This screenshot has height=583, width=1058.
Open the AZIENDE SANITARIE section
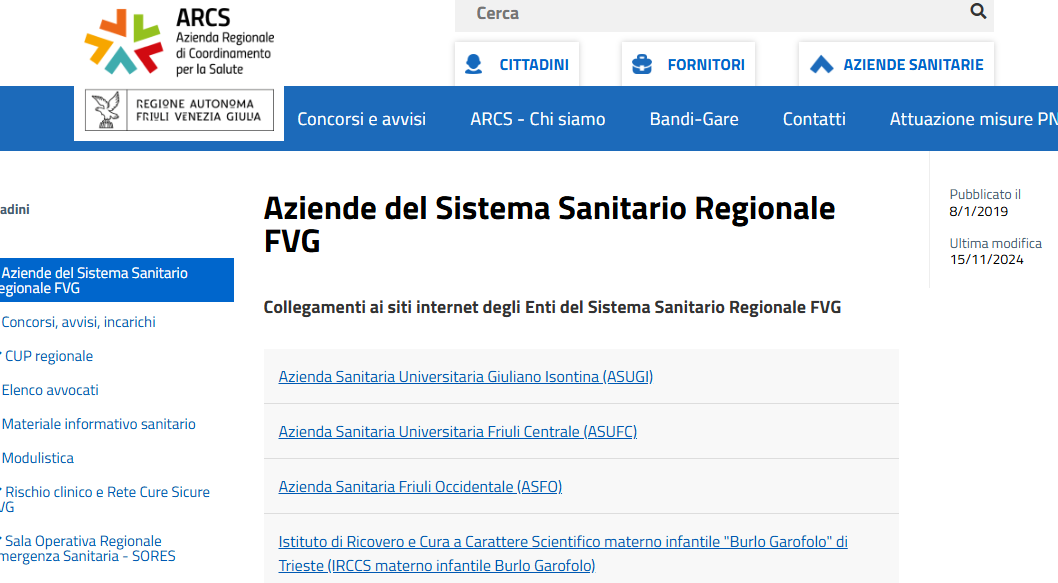[x=896, y=64]
